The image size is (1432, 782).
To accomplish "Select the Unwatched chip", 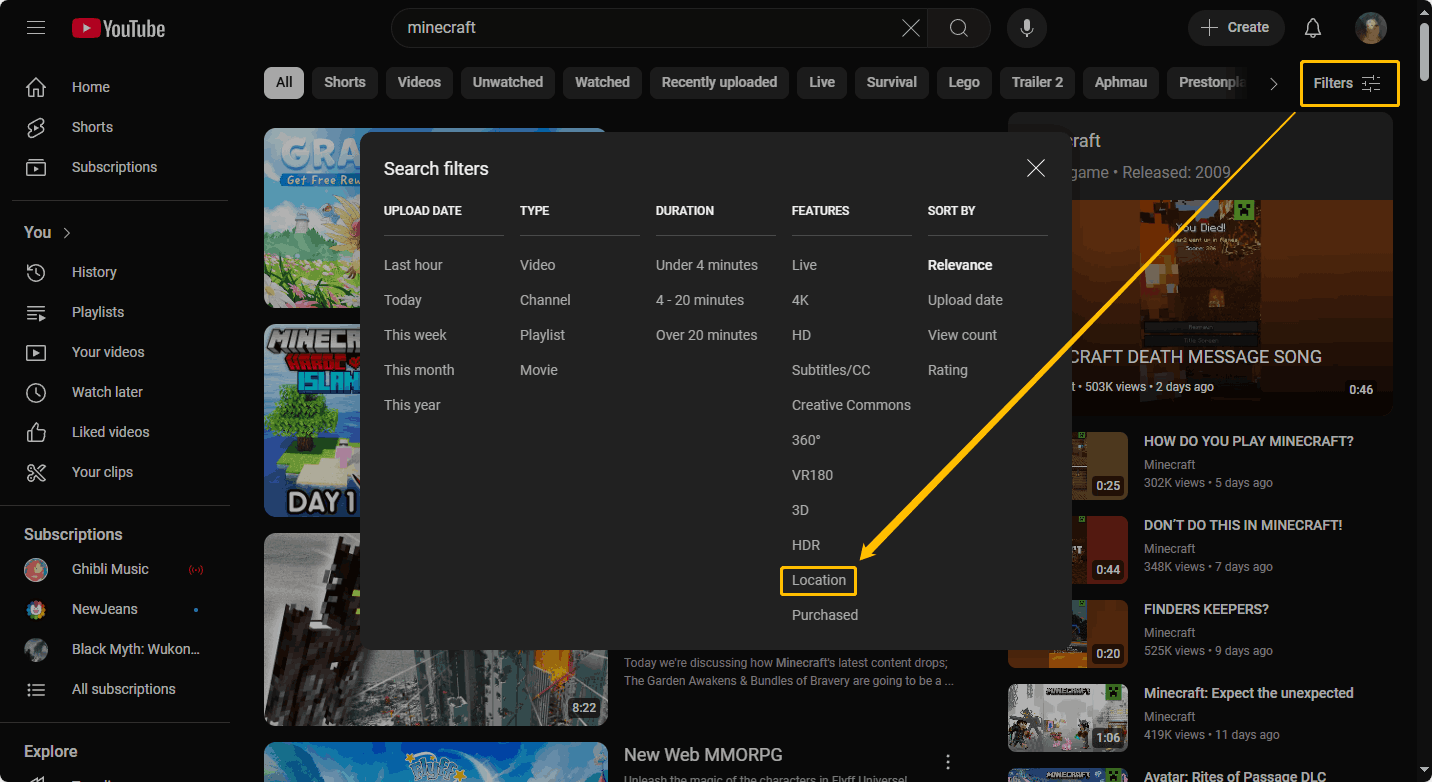I will (x=508, y=82).
